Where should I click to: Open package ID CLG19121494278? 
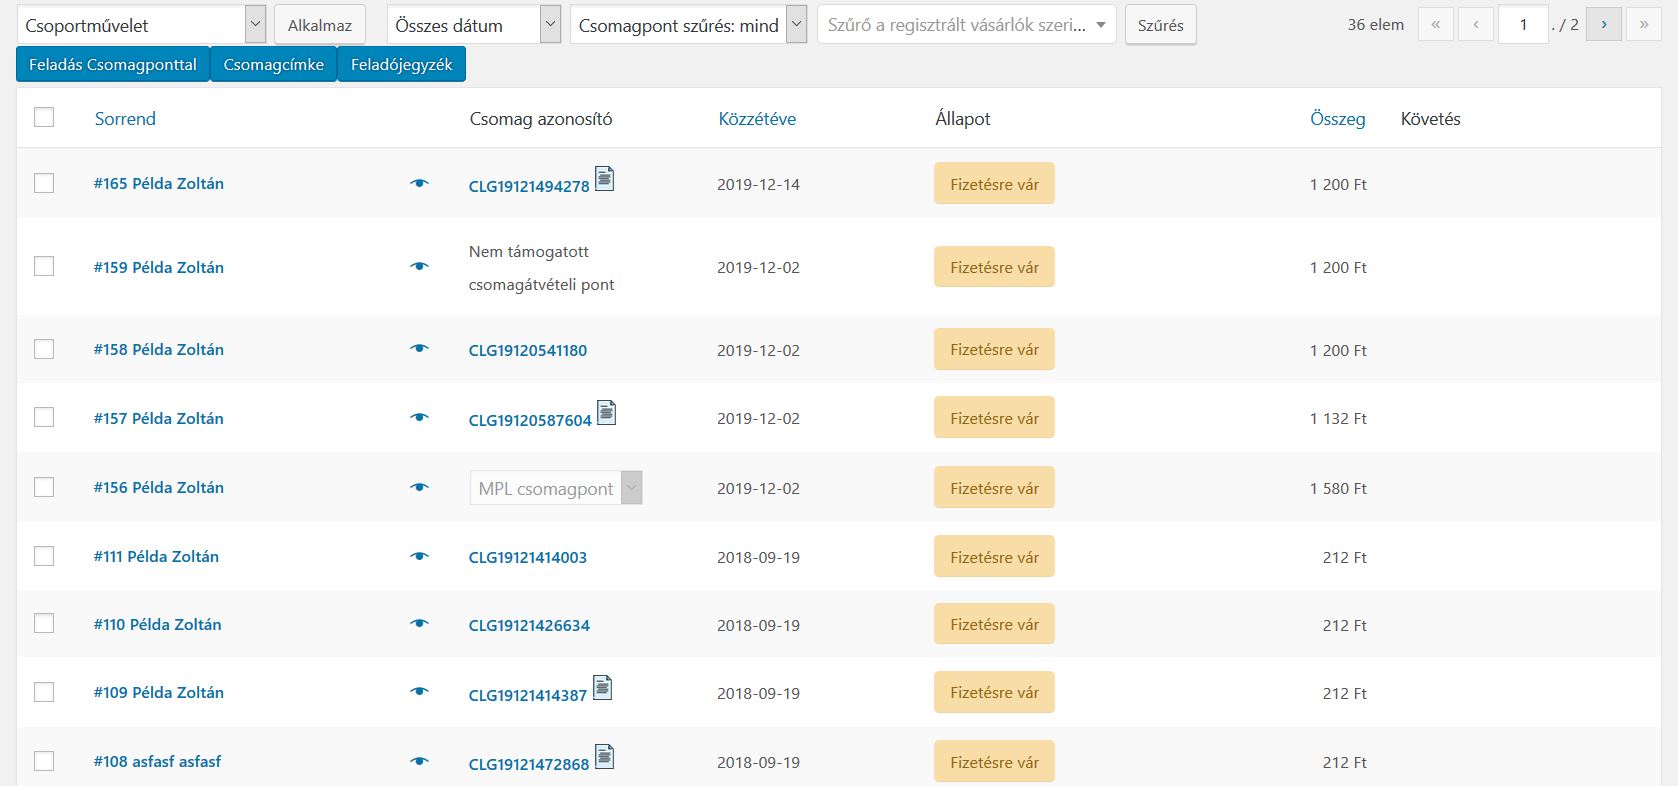tap(529, 186)
